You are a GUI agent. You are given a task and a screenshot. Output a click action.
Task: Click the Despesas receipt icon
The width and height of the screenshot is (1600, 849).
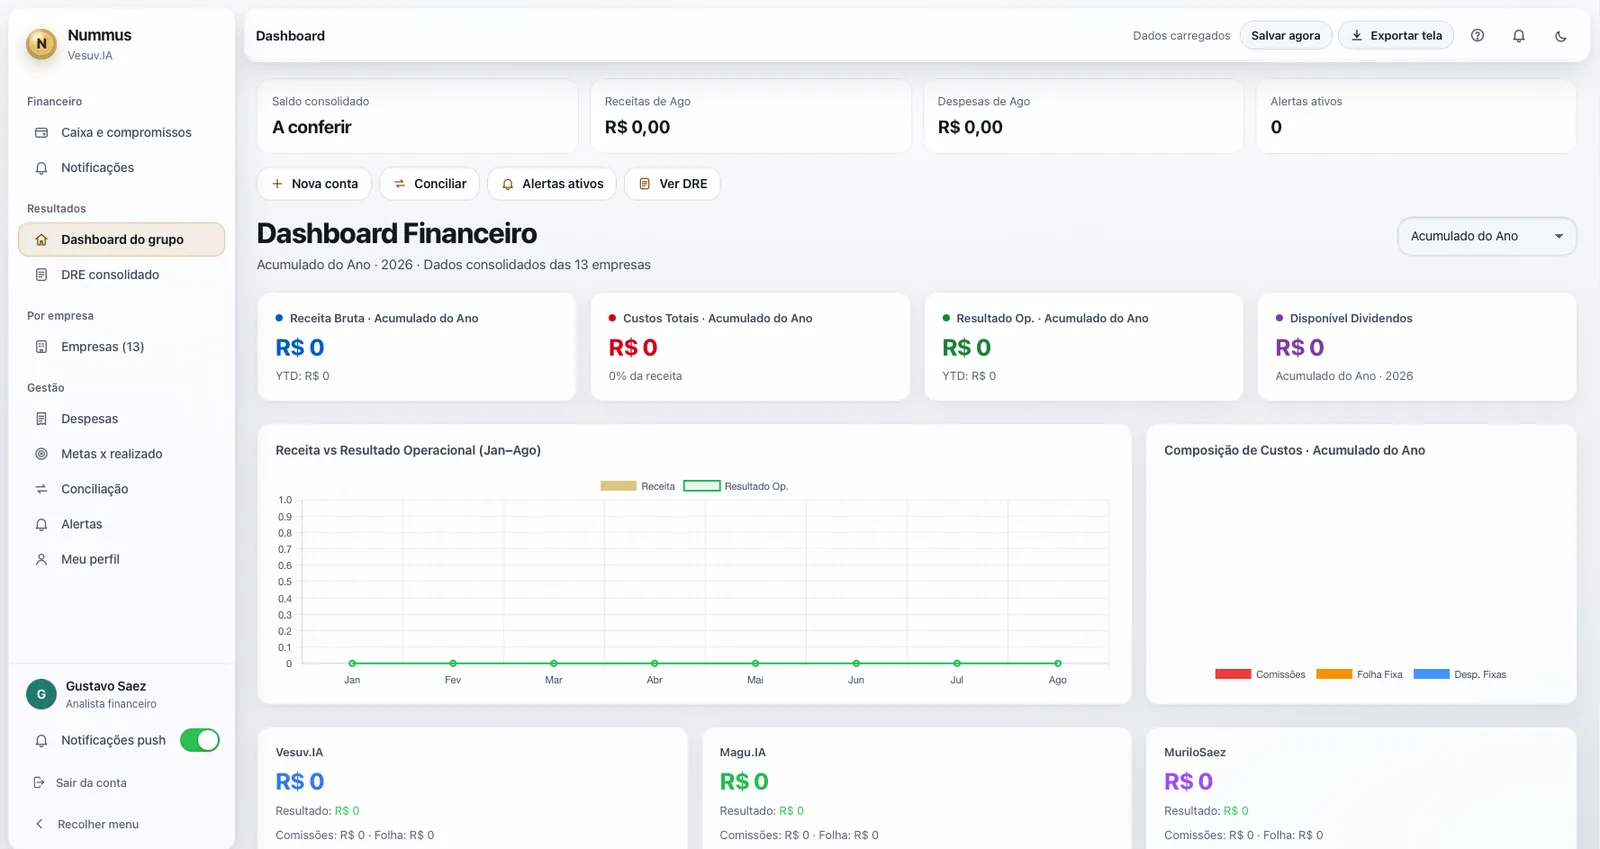coord(41,418)
